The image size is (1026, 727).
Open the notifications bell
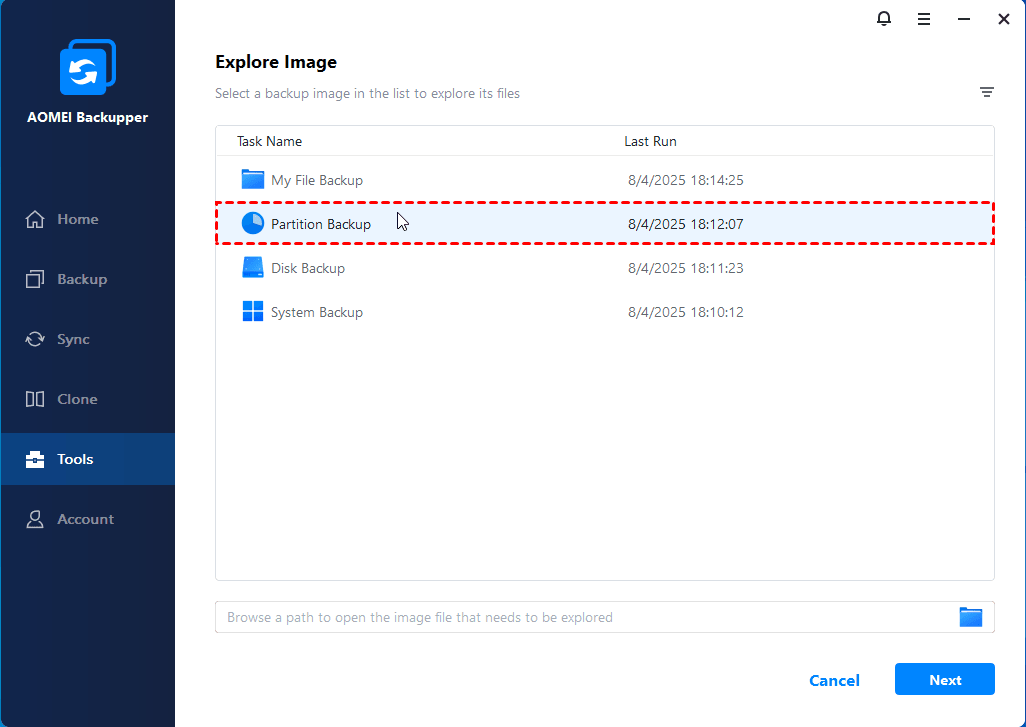884,18
